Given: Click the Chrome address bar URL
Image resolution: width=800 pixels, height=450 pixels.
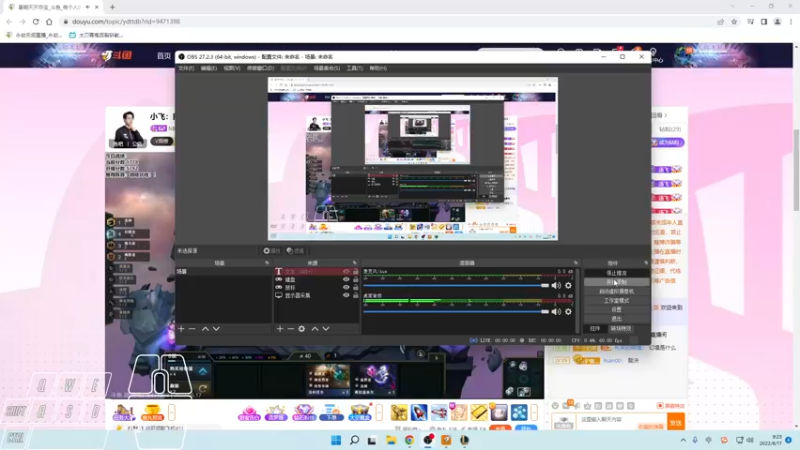Looking at the screenshot, I should click(x=126, y=22).
